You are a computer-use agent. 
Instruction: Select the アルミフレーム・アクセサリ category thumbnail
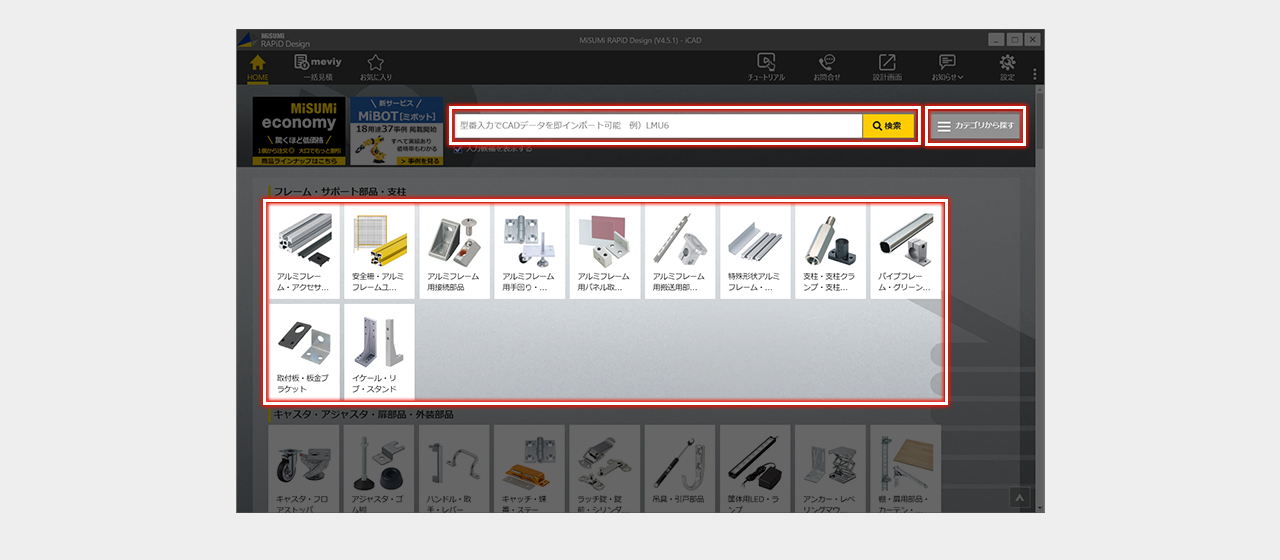pyautogui.click(x=304, y=252)
